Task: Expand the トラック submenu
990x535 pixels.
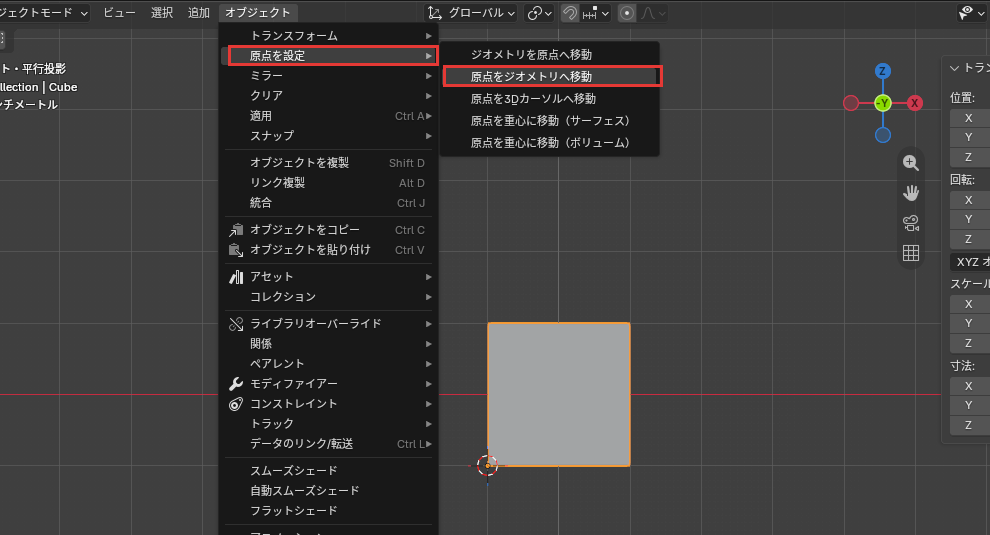Action: 330,424
